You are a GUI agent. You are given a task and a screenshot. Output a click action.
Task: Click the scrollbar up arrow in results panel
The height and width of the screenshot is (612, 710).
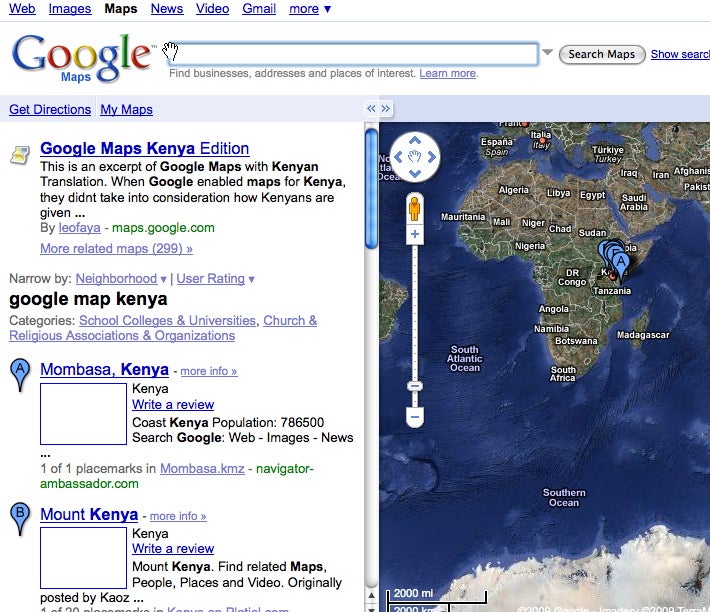click(371, 595)
